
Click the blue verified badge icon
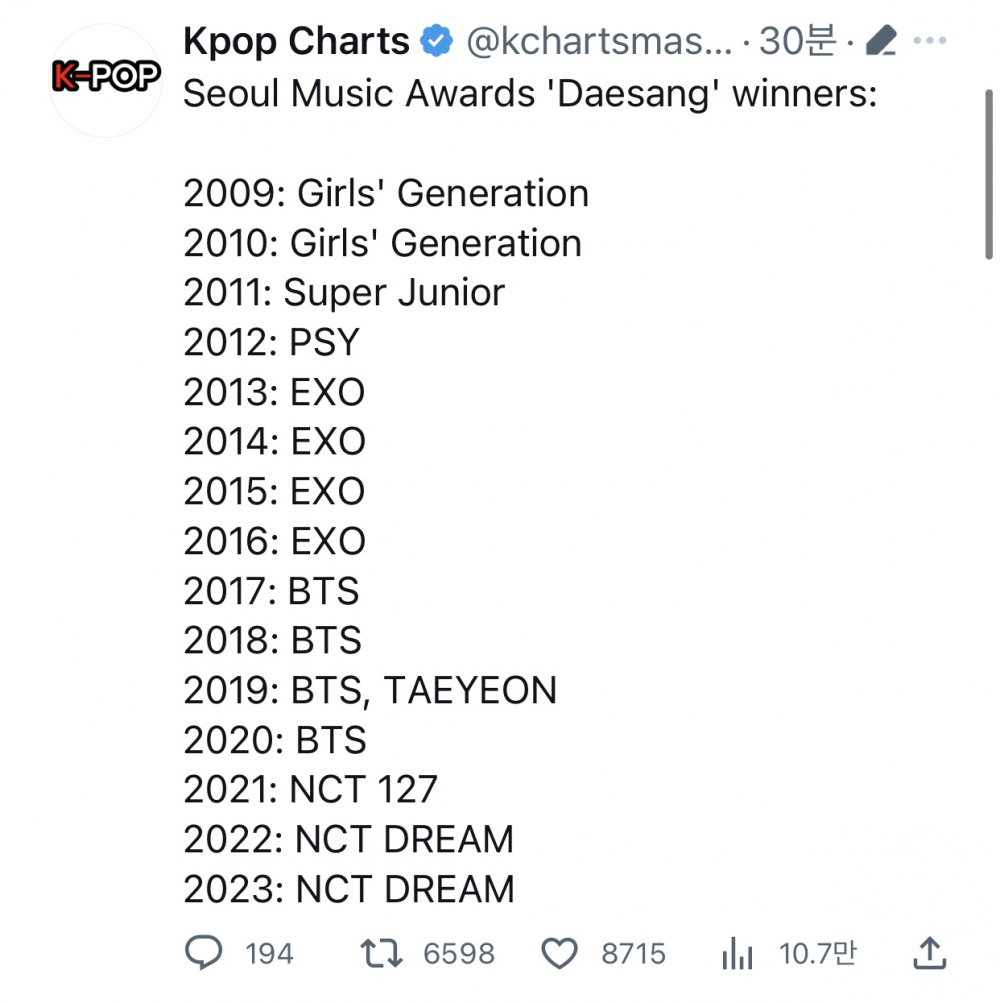[x=436, y=41]
